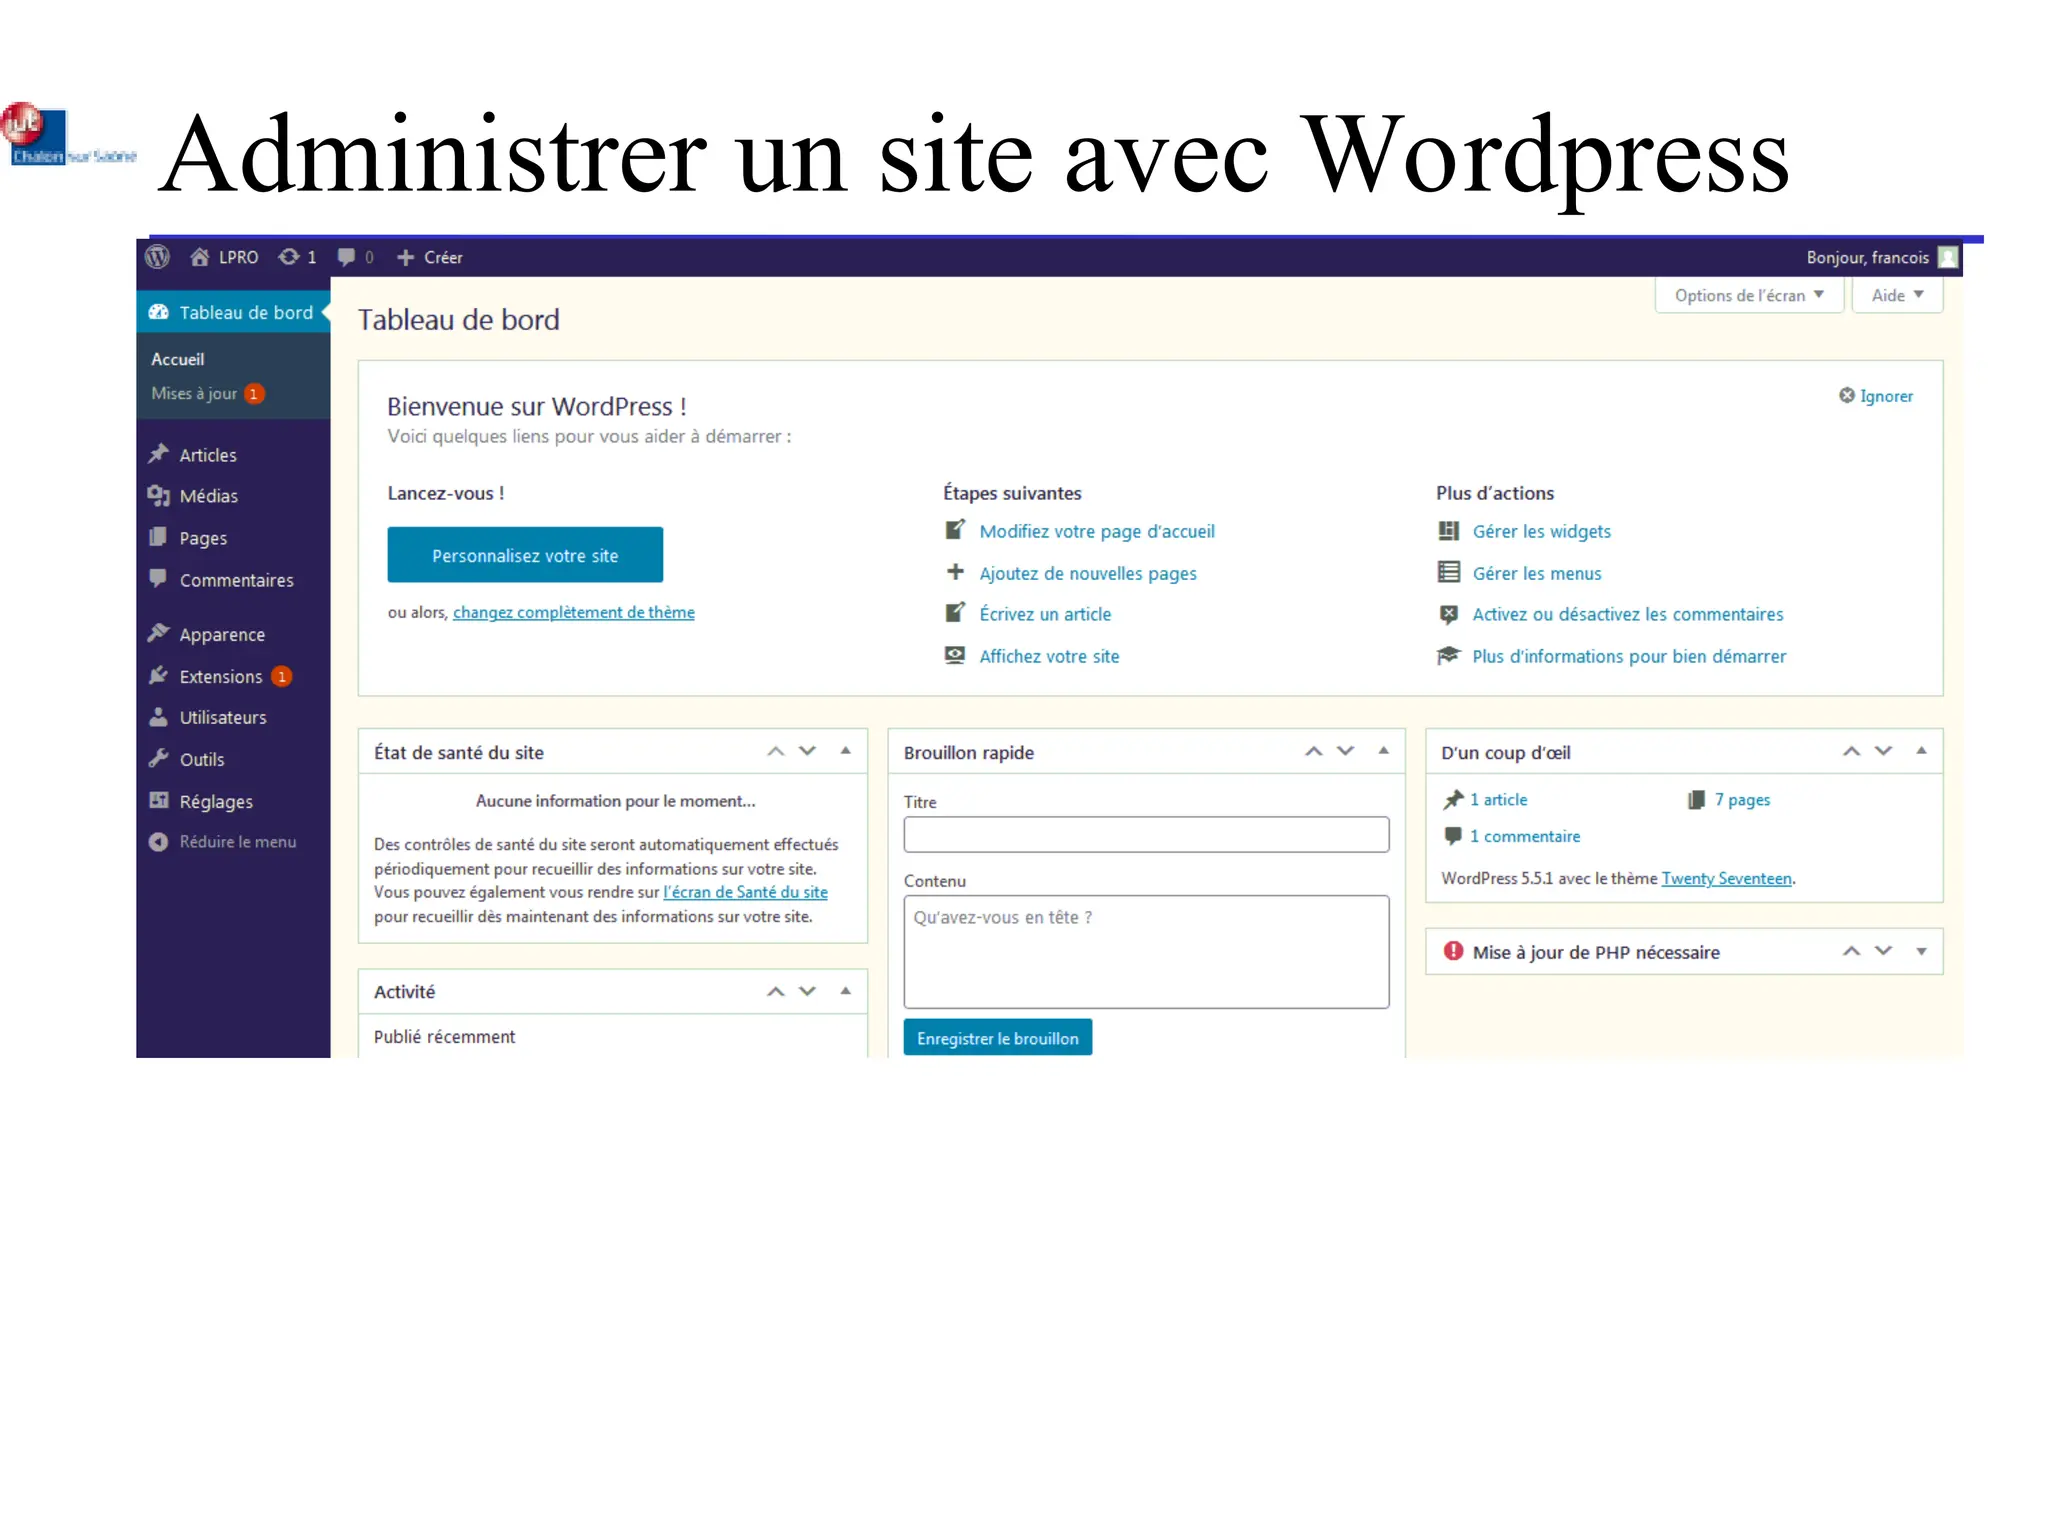Screen dimensions: 2048x1536
Task: Expand the Aide dropdown
Action: [1897, 295]
